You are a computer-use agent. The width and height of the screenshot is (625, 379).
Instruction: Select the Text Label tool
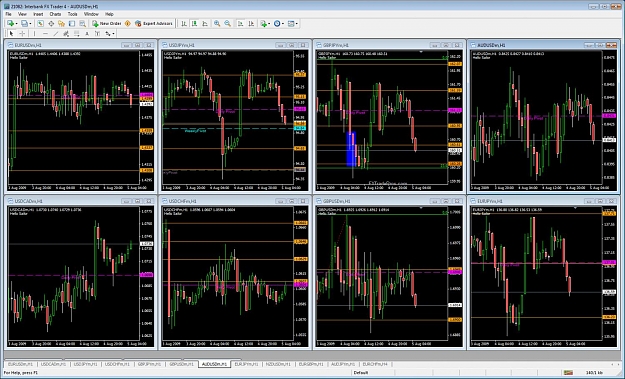pos(97,34)
